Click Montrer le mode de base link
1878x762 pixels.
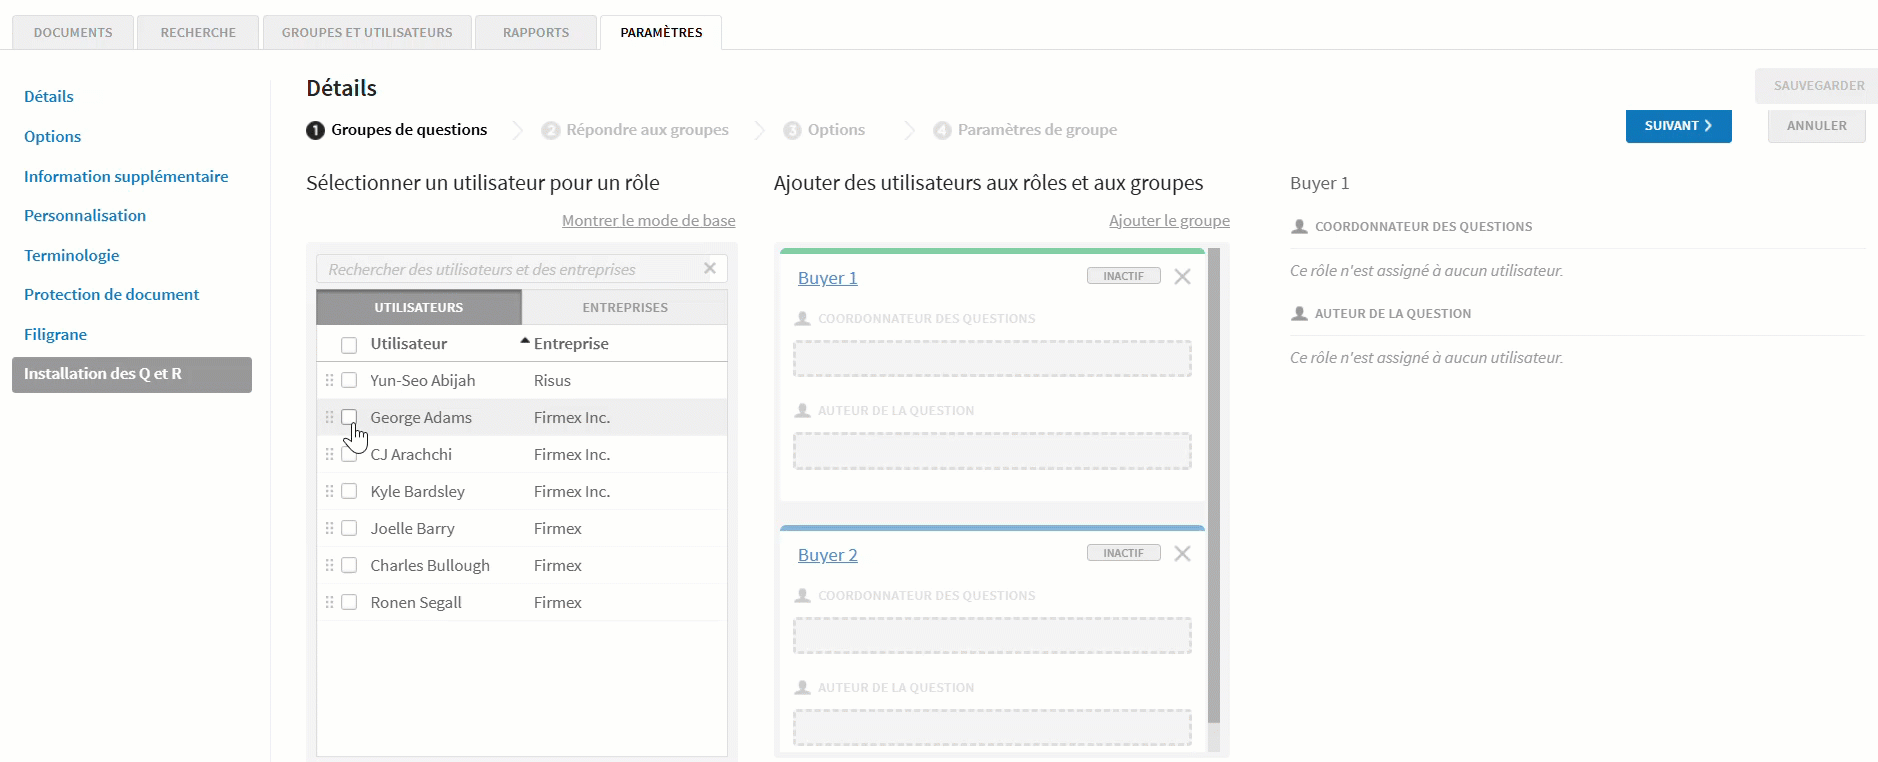[648, 220]
